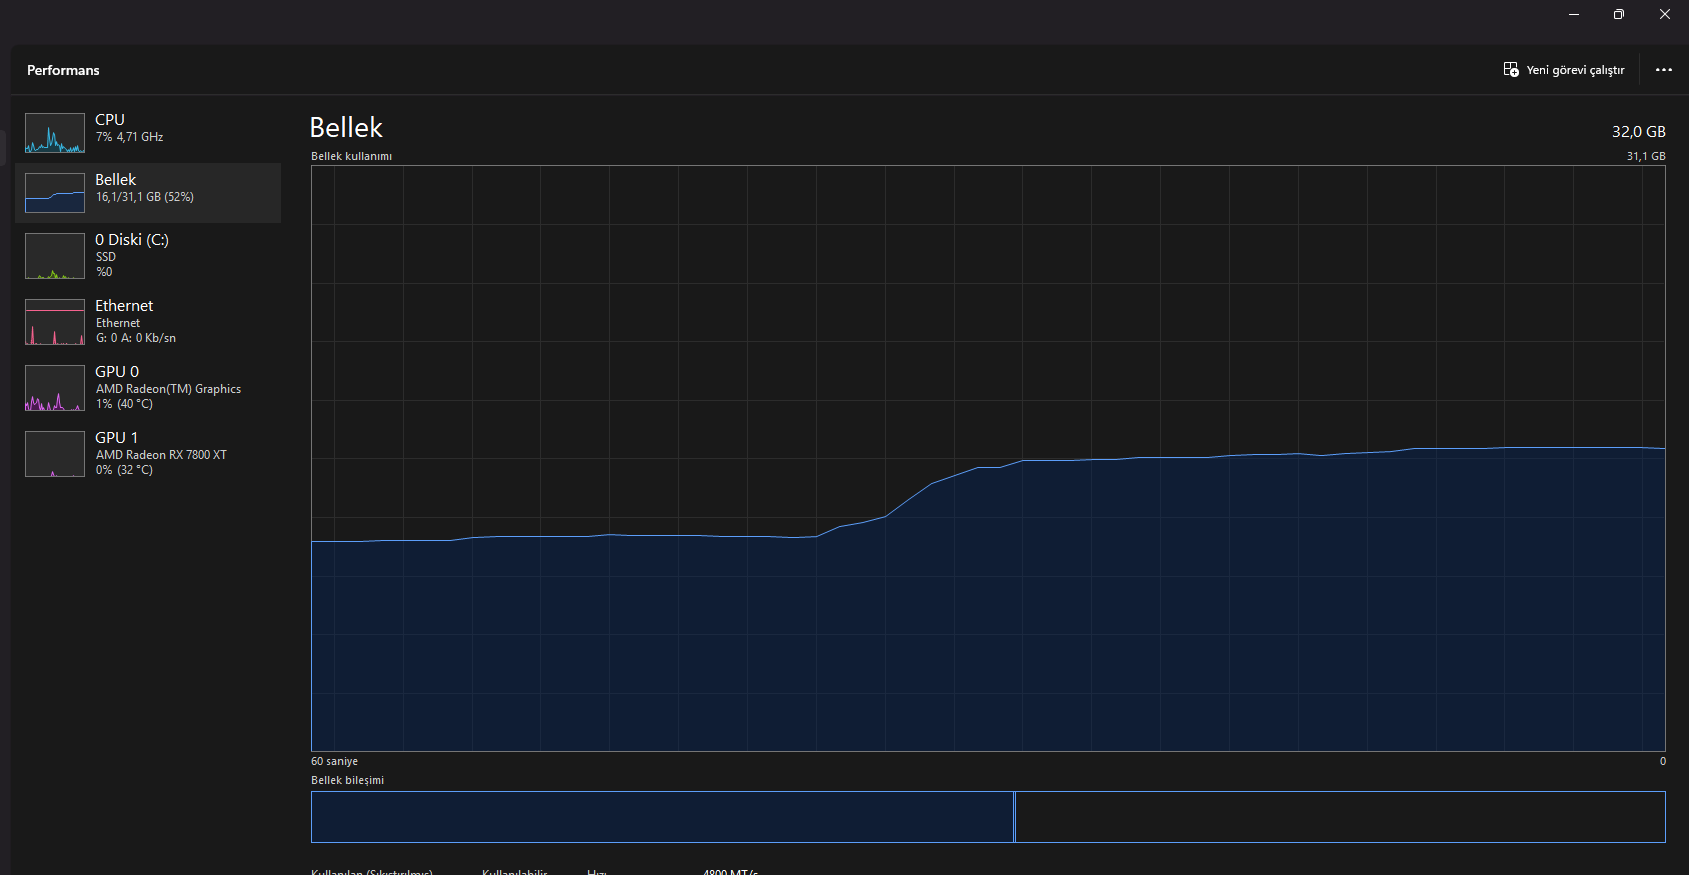Click the 32,0 GB total memory text

coord(1638,132)
